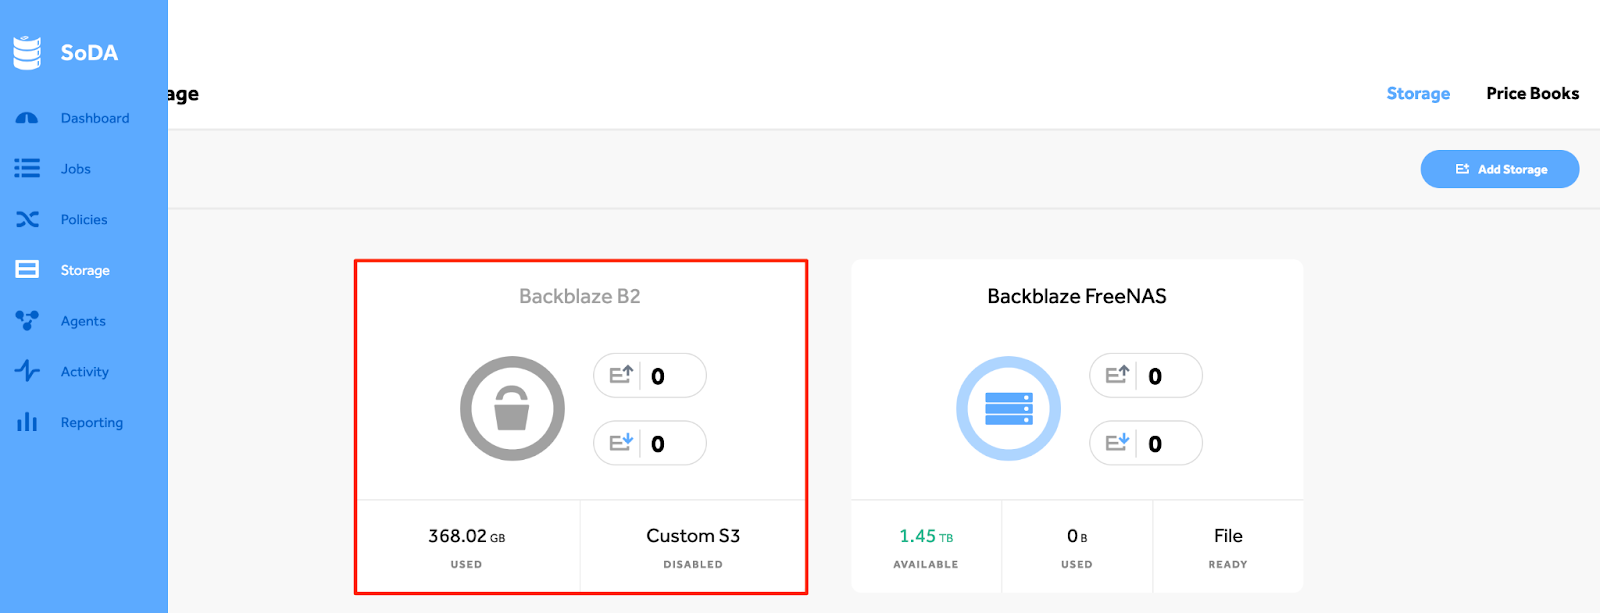Click the Backblaze B2 bucket icon
1600x613 pixels.
512,408
